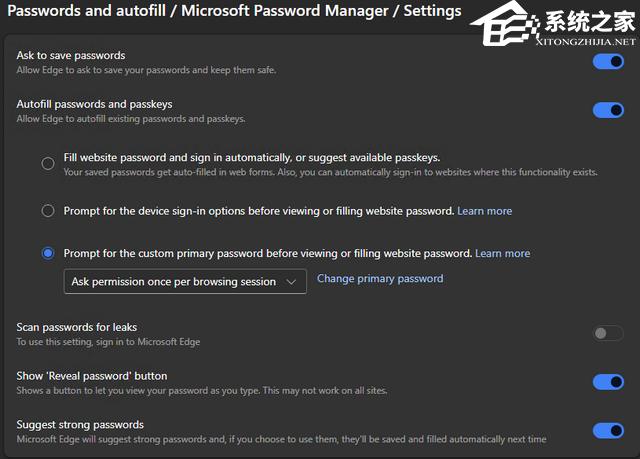
Task: Turn off the Ask to save passwords switch
Action: pyautogui.click(x=608, y=62)
